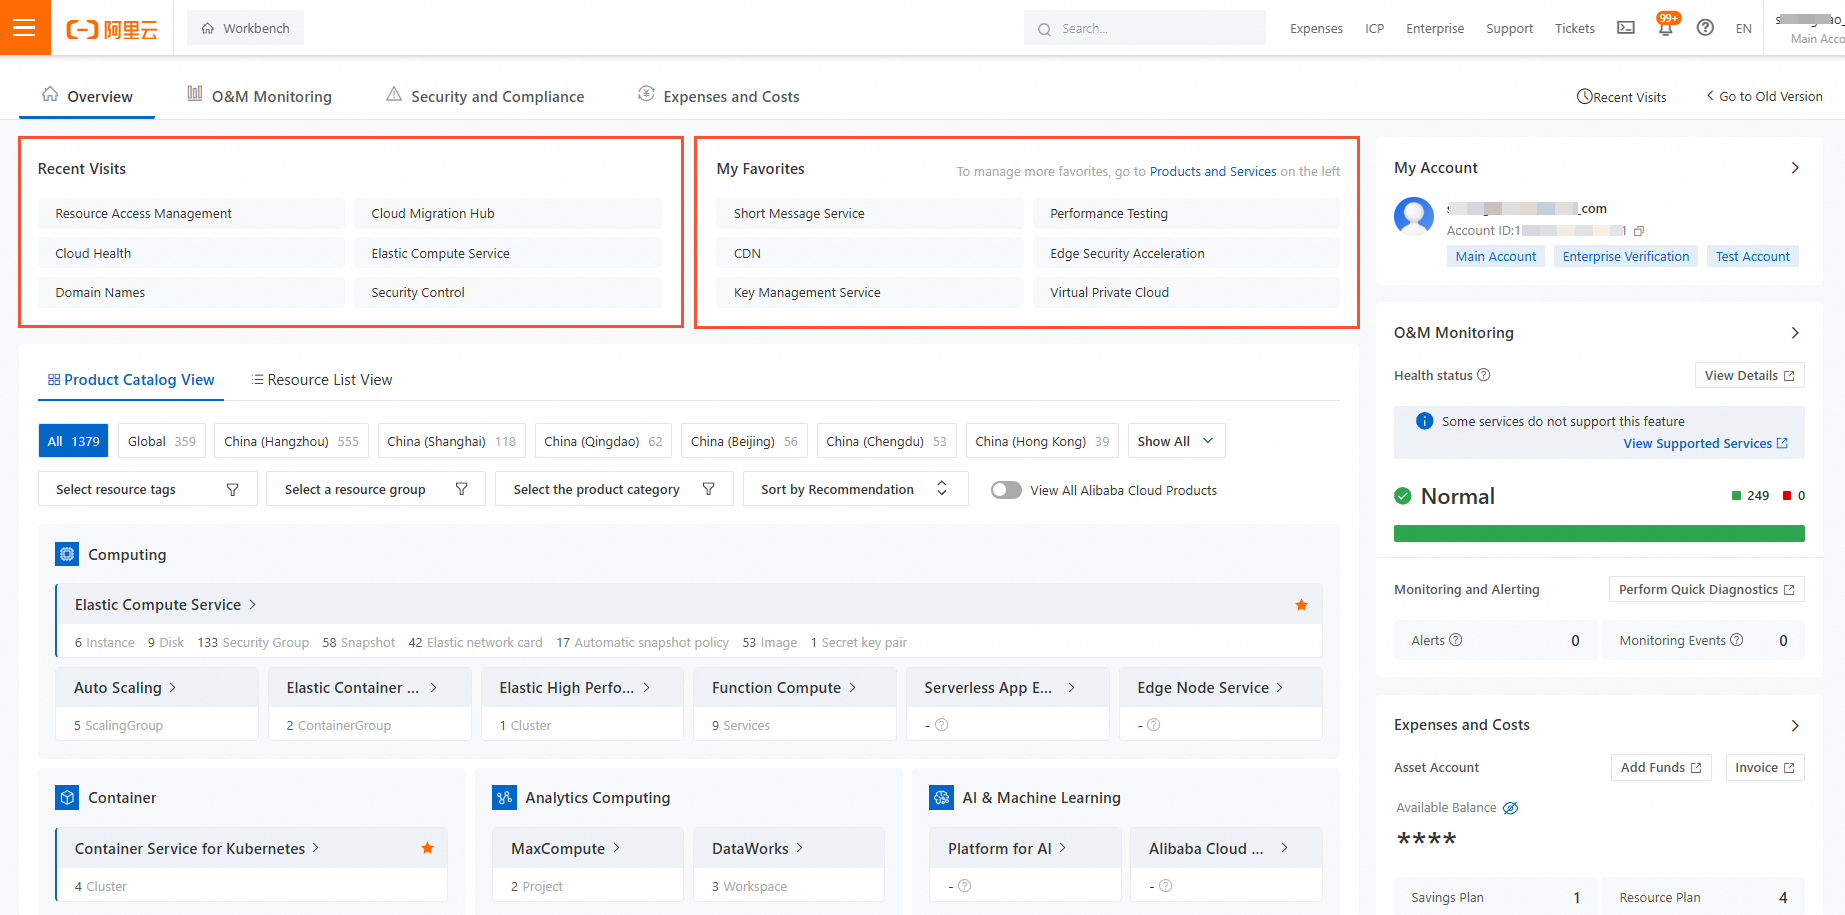The height and width of the screenshot is (915, 1845).
Task: Select the Resource List View tab
Action: tap(322, 380)
